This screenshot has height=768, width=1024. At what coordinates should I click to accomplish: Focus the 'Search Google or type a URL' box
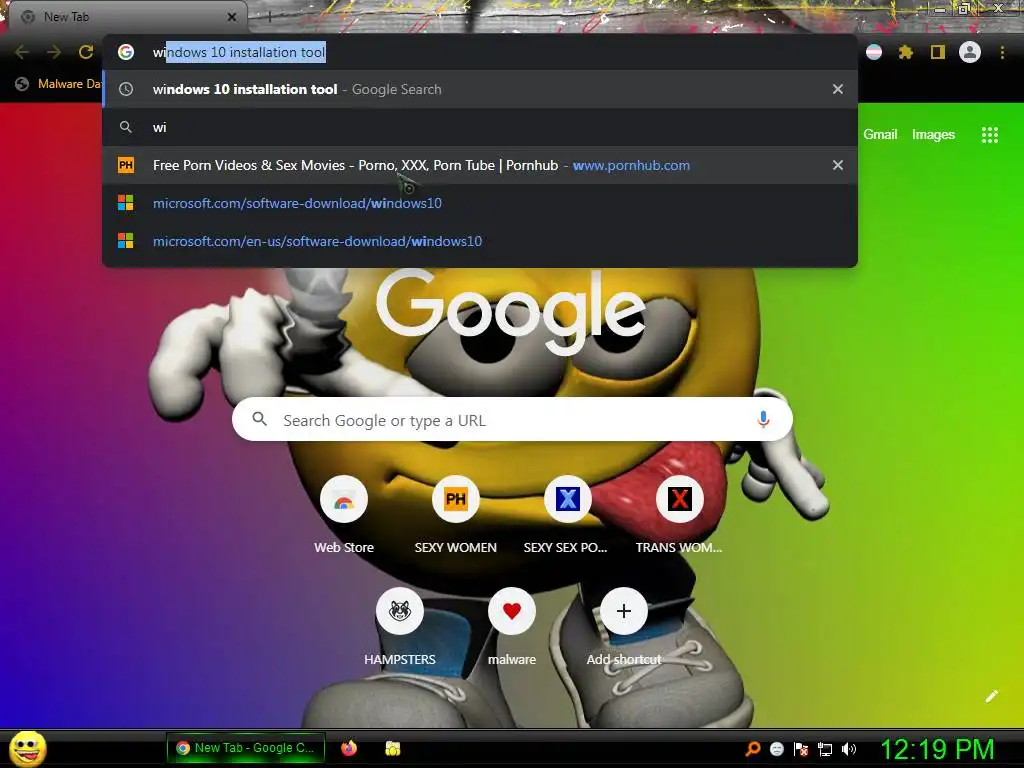tap(512, 420)
